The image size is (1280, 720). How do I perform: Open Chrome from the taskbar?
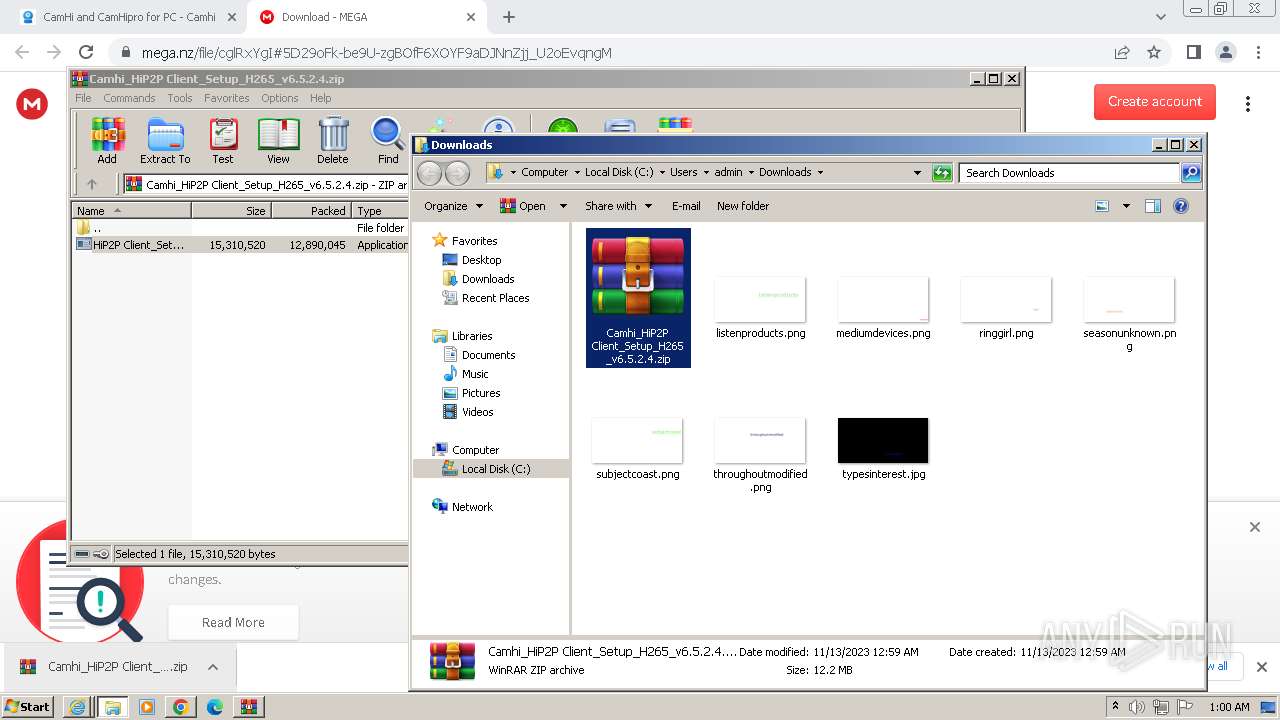click(180, 707)
